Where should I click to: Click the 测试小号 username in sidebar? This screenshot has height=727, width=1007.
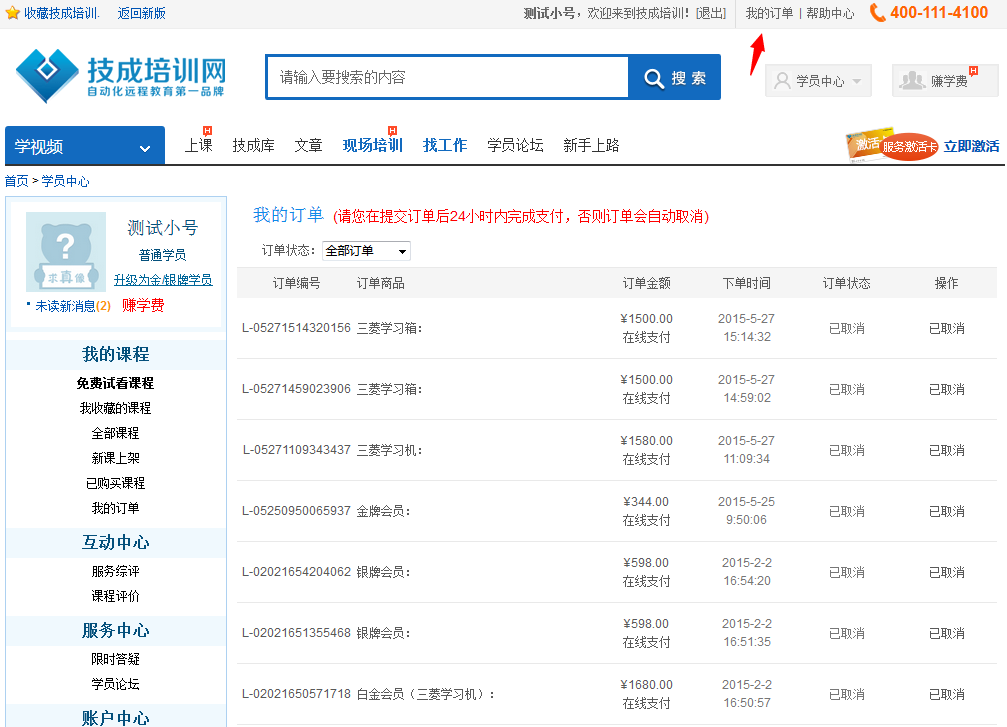click(x=162, y=228)
